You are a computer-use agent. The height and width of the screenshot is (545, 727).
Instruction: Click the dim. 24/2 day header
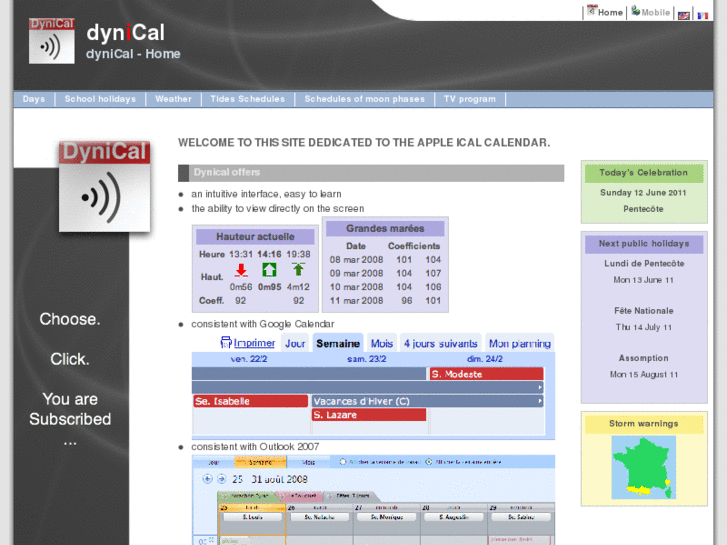click(485, 359)
